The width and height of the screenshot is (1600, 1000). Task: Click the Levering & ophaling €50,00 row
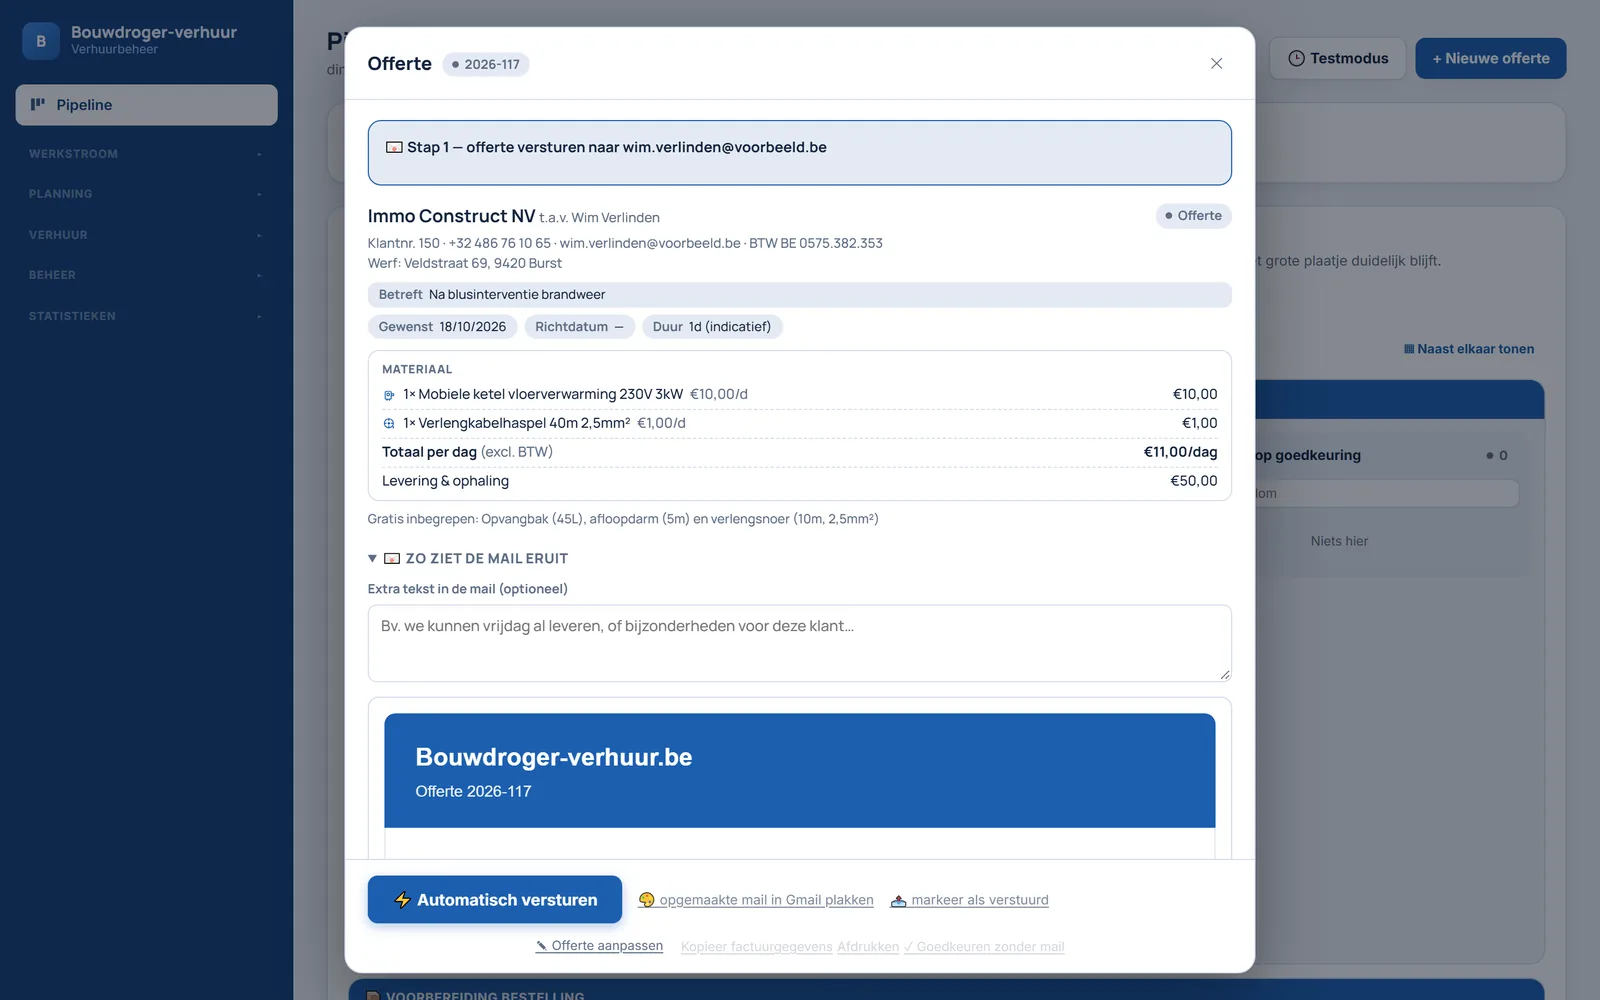point(800,481)
